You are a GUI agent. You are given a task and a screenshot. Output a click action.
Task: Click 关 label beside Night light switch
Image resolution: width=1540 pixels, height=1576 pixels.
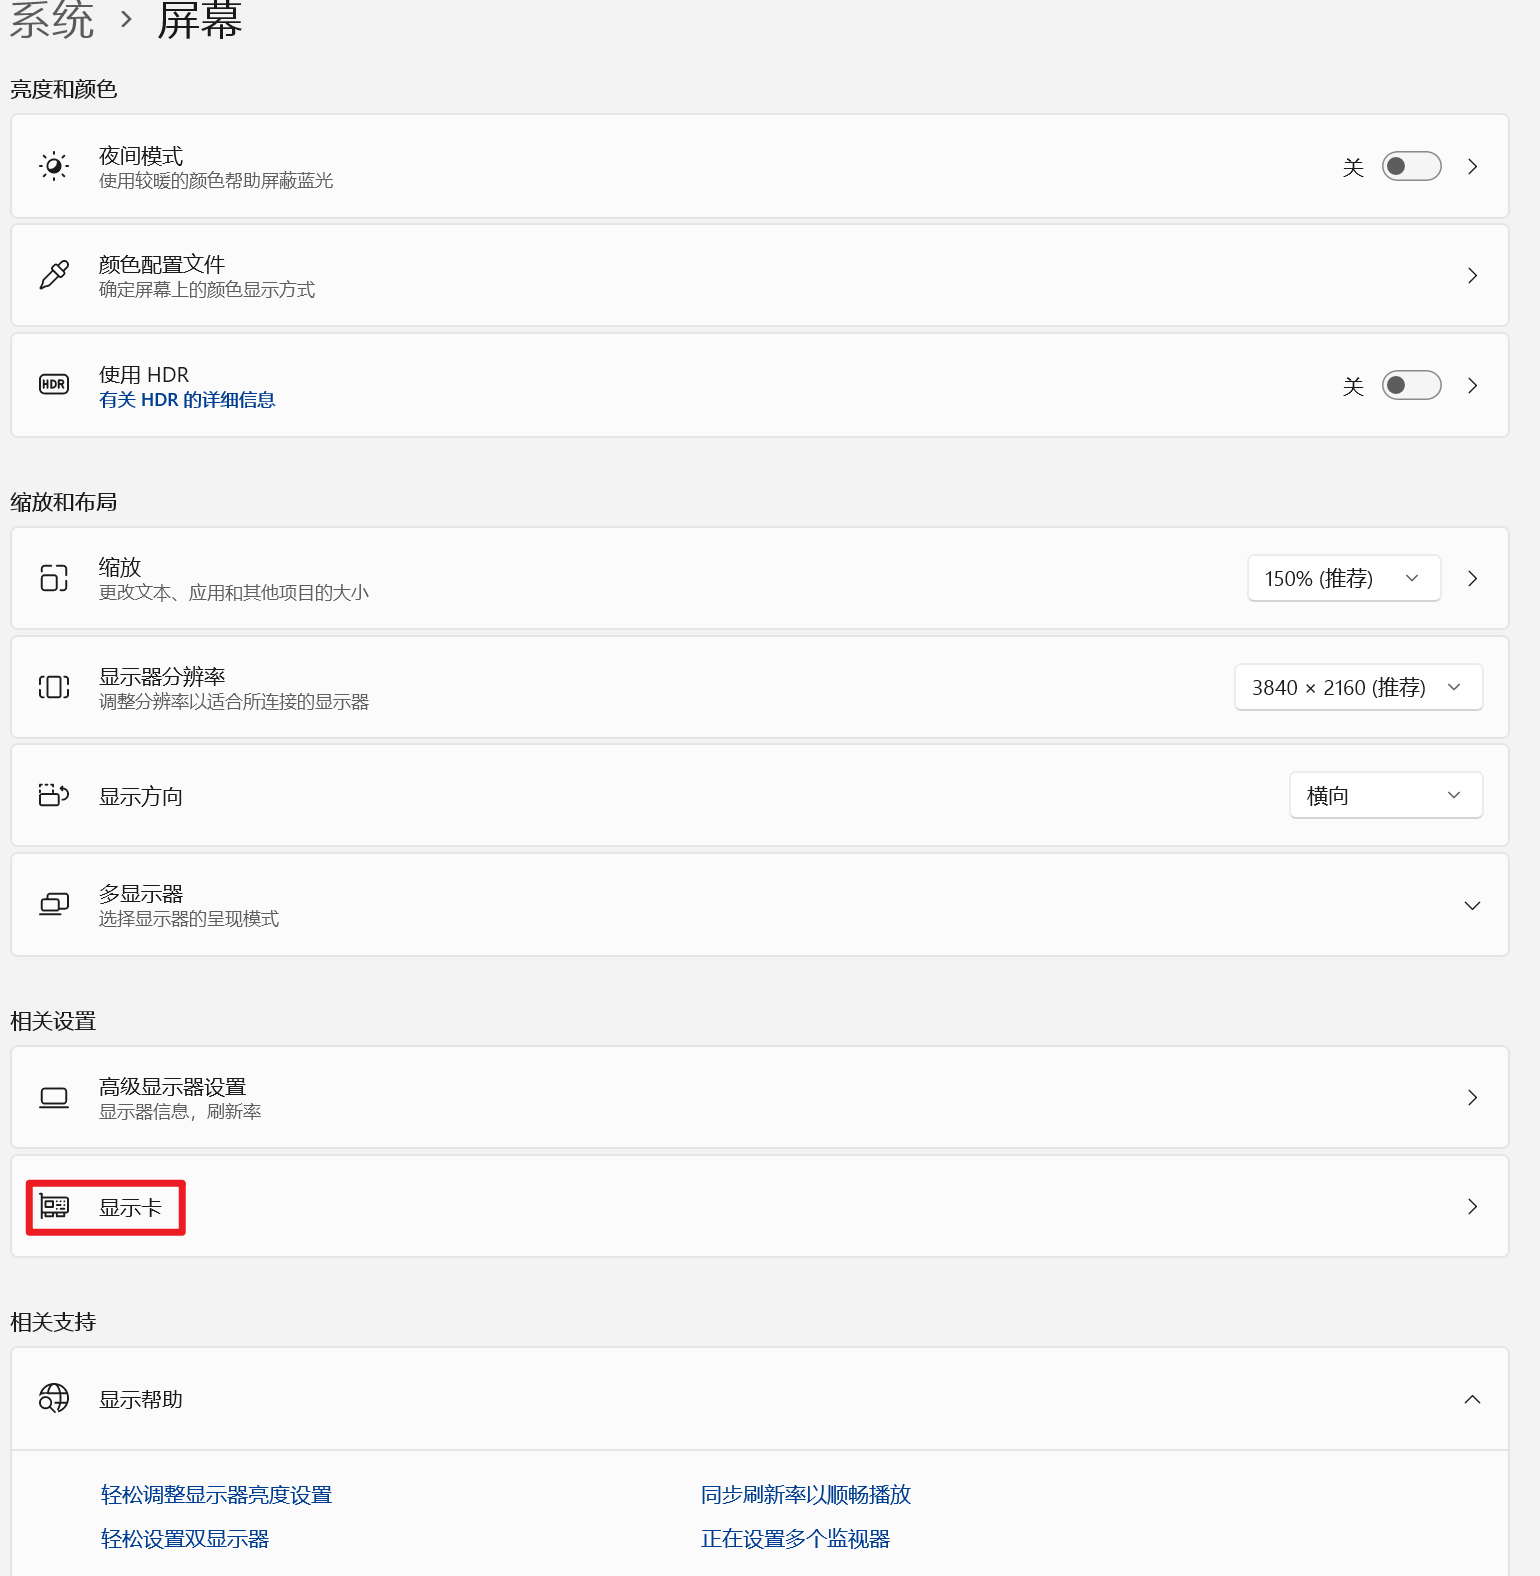1353,167
